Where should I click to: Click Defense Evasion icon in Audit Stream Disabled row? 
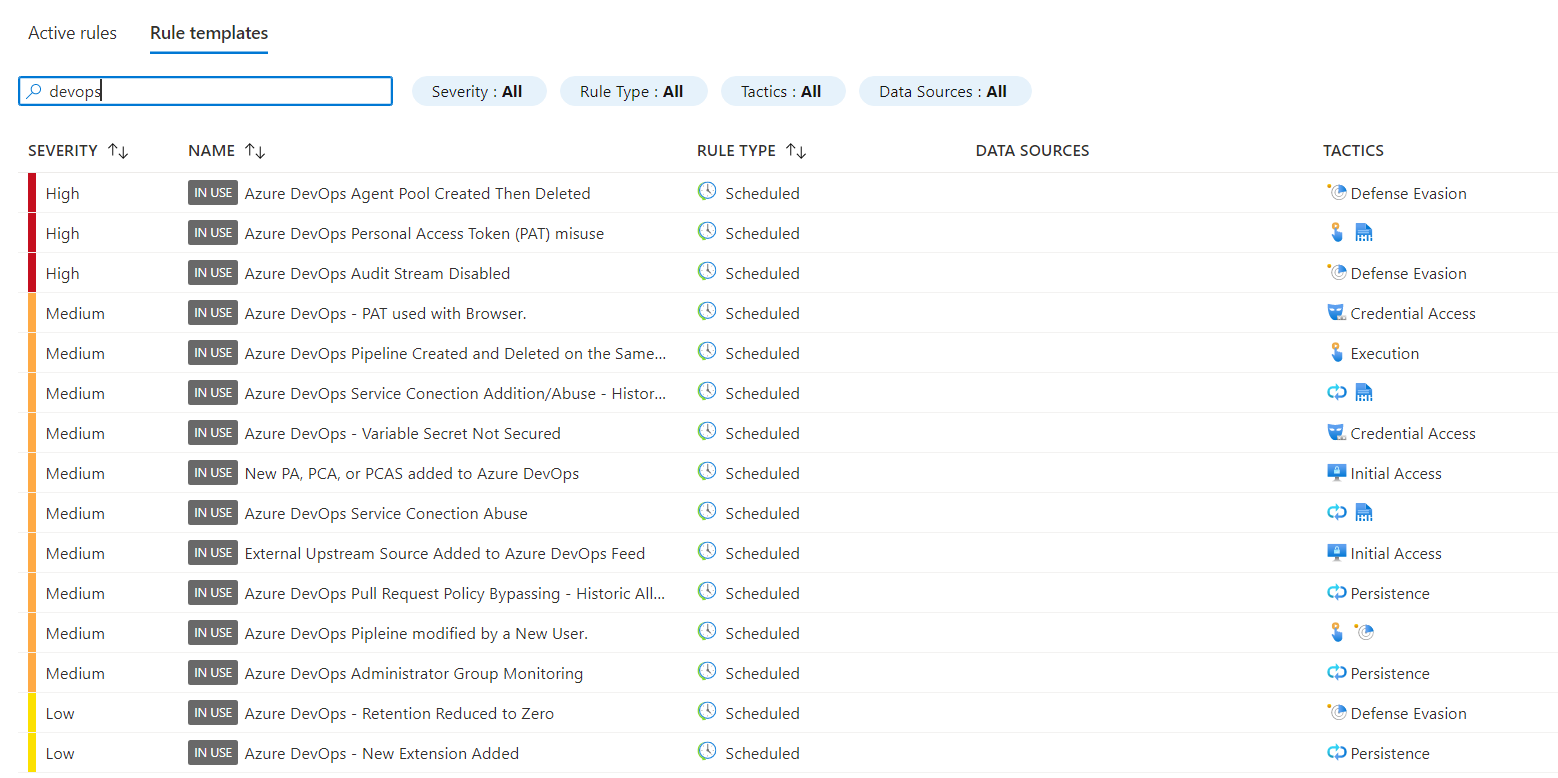(1337, 272)
